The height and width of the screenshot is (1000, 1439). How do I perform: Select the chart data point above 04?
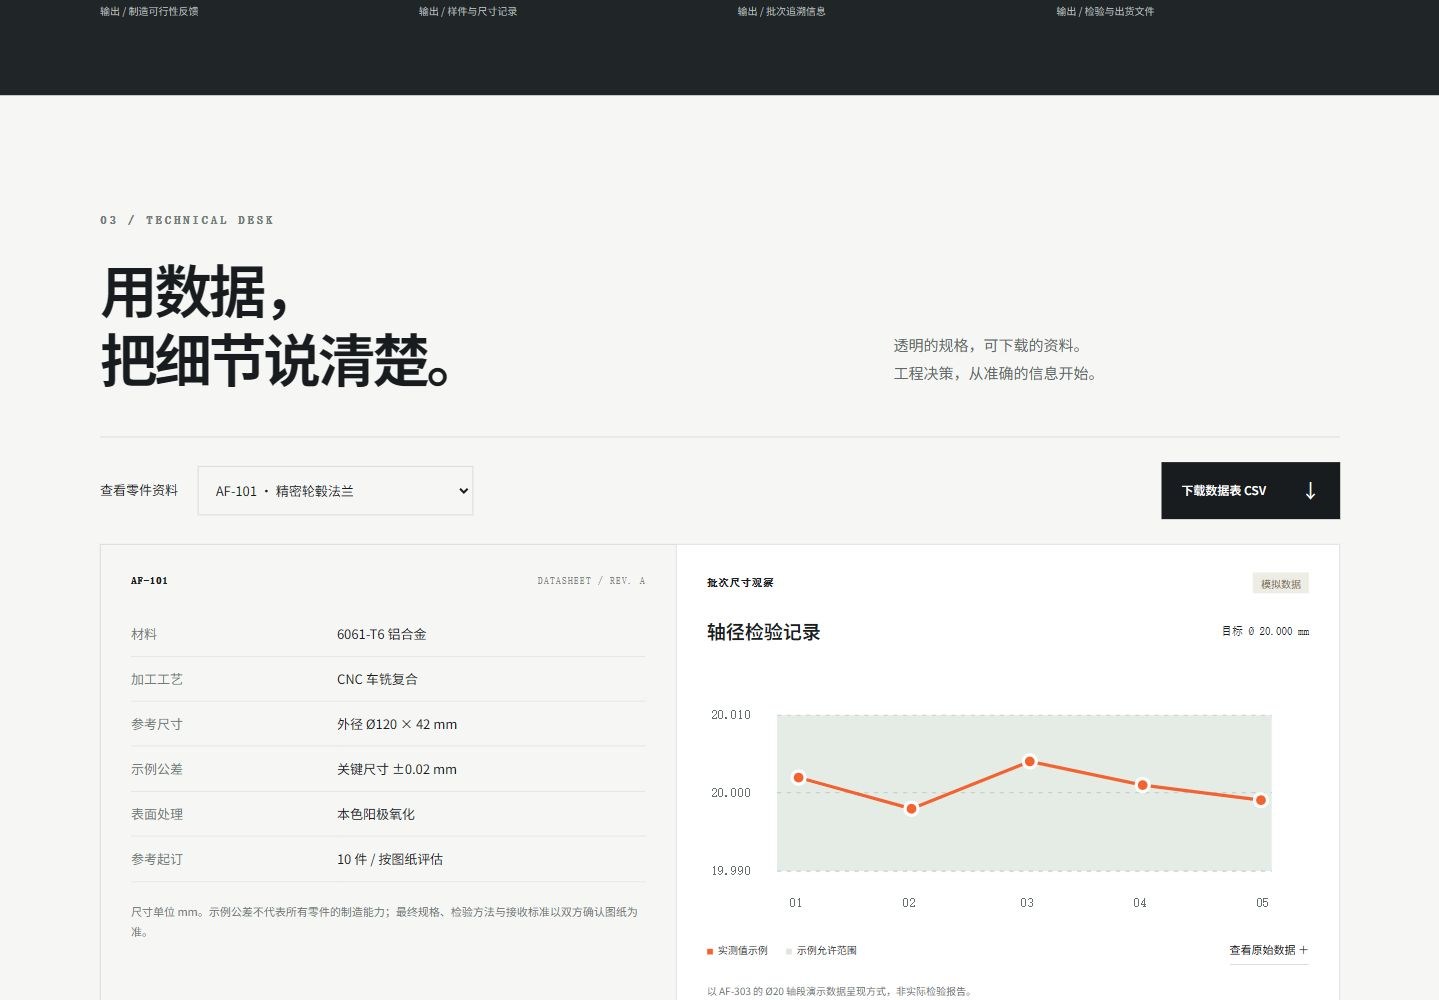point(1142,785)
